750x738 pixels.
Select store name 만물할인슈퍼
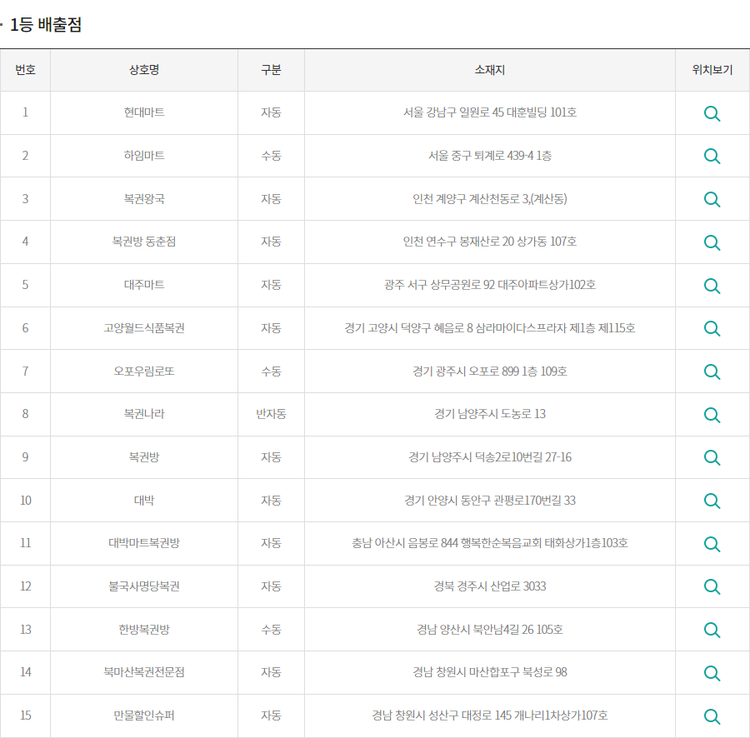click(144, 716)
